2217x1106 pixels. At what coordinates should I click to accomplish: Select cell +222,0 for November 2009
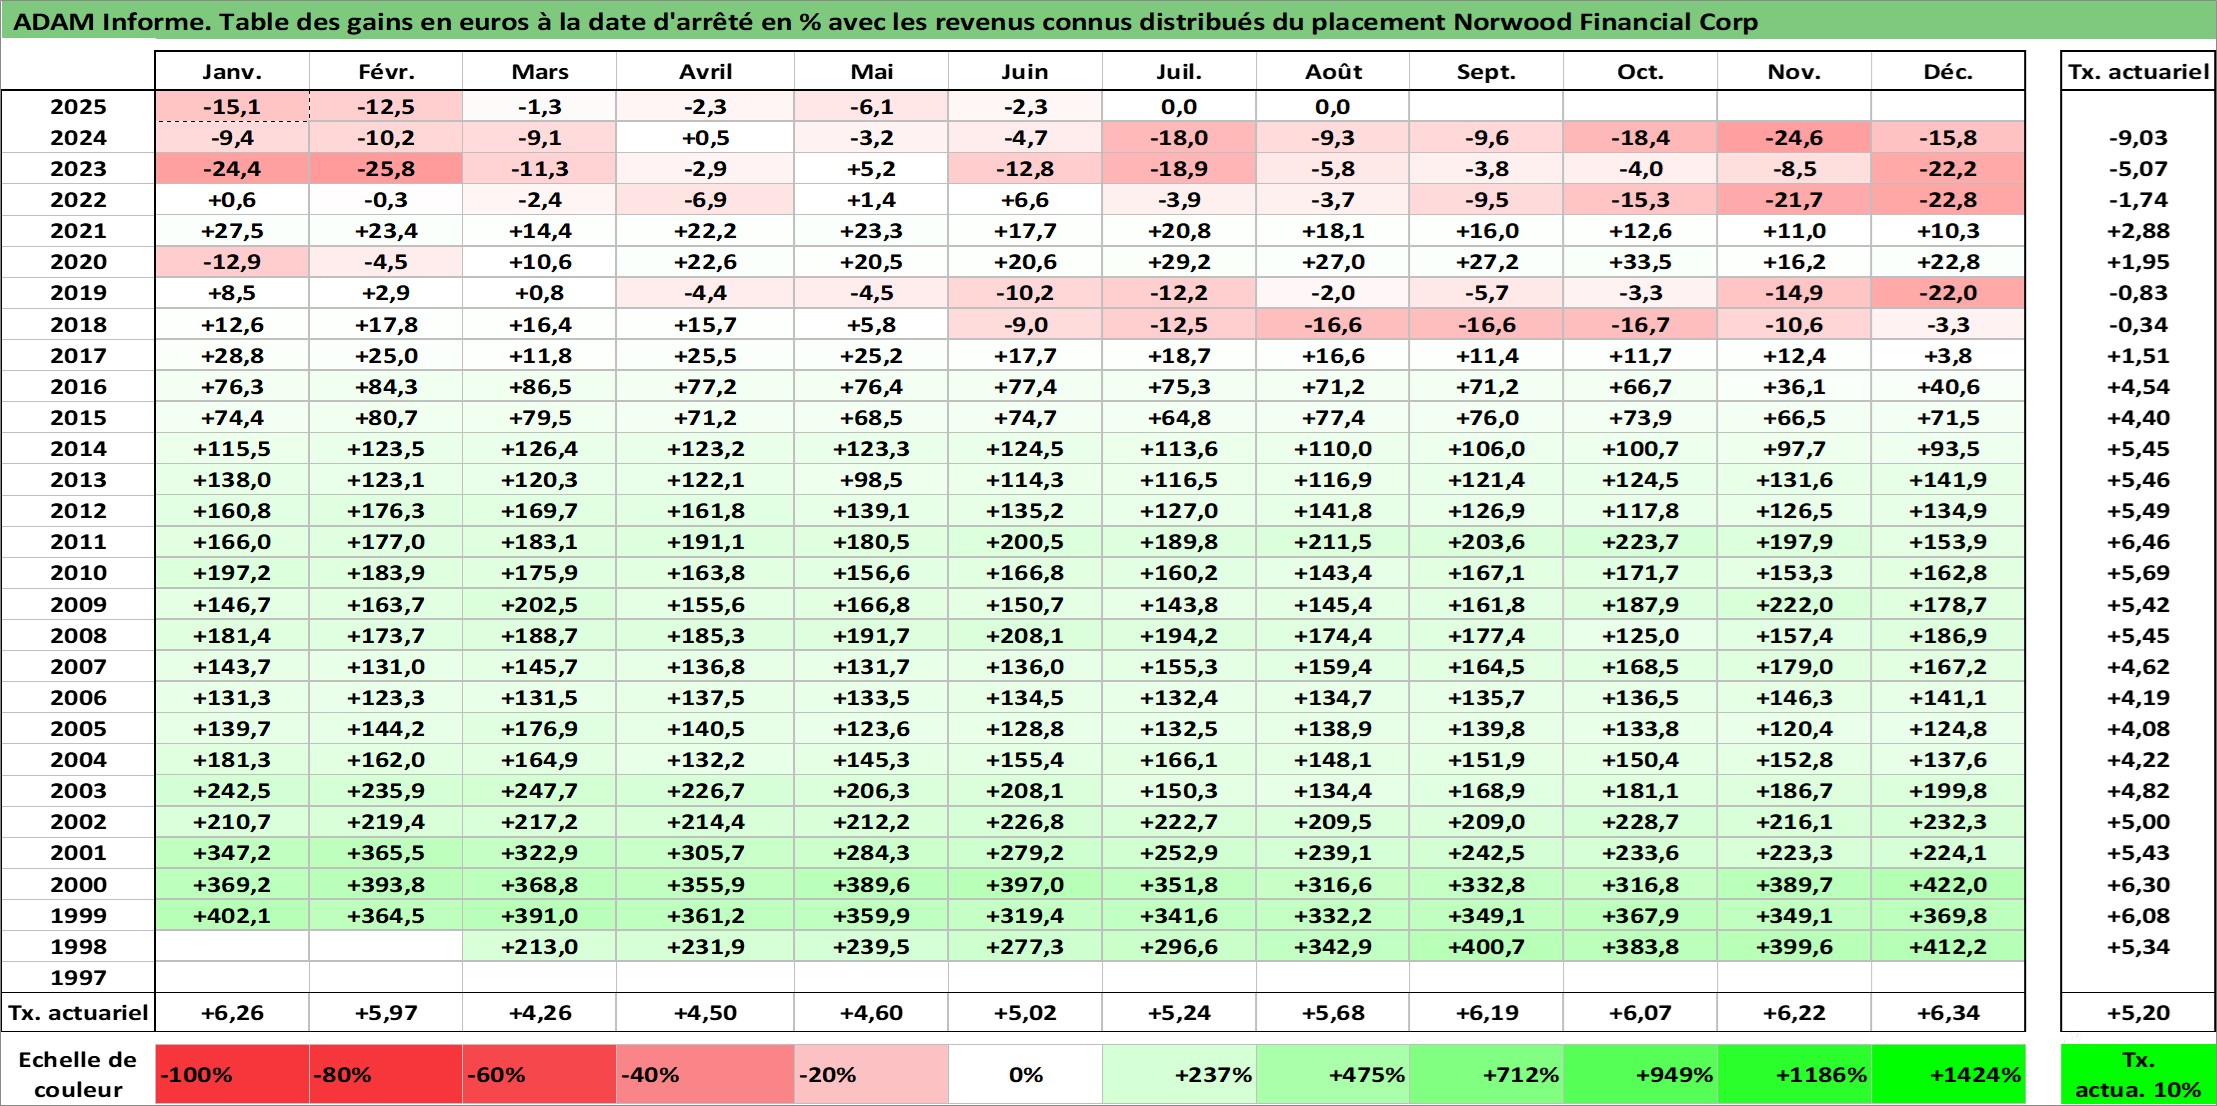click(x=1794, y=604)
